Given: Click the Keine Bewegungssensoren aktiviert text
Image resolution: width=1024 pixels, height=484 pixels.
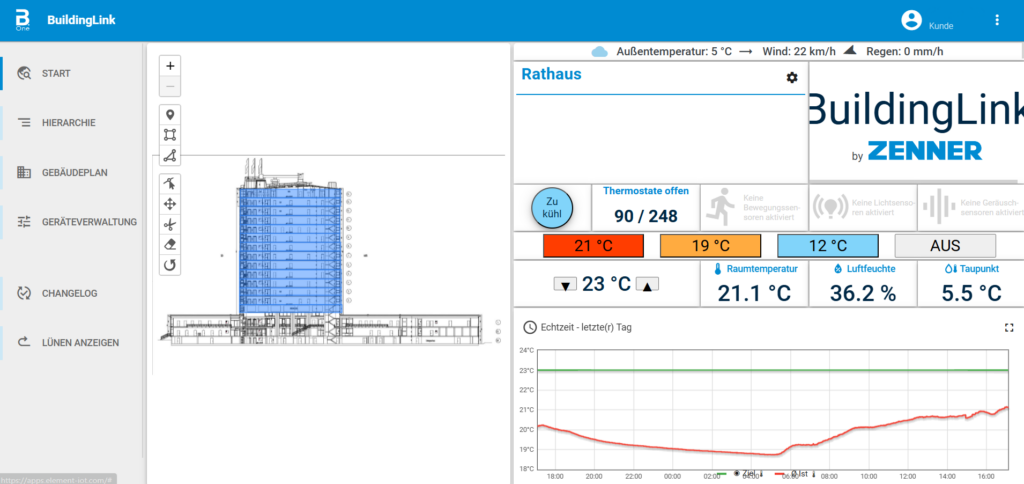Looking at the screenshot, I should coord(772,207).
